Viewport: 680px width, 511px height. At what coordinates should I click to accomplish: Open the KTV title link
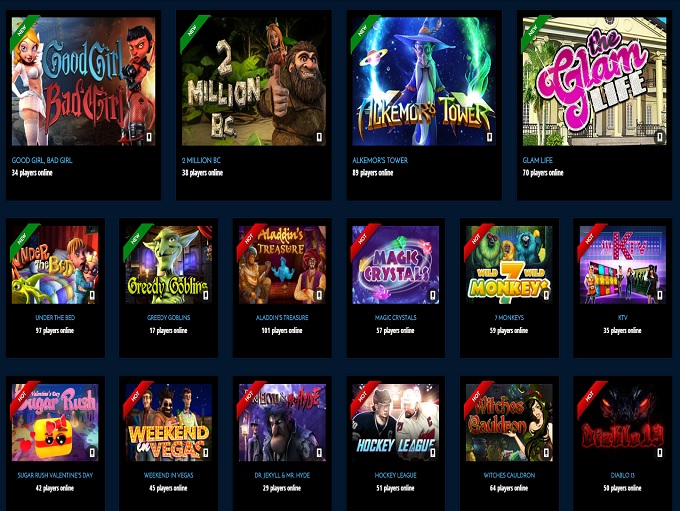(623, 318)
